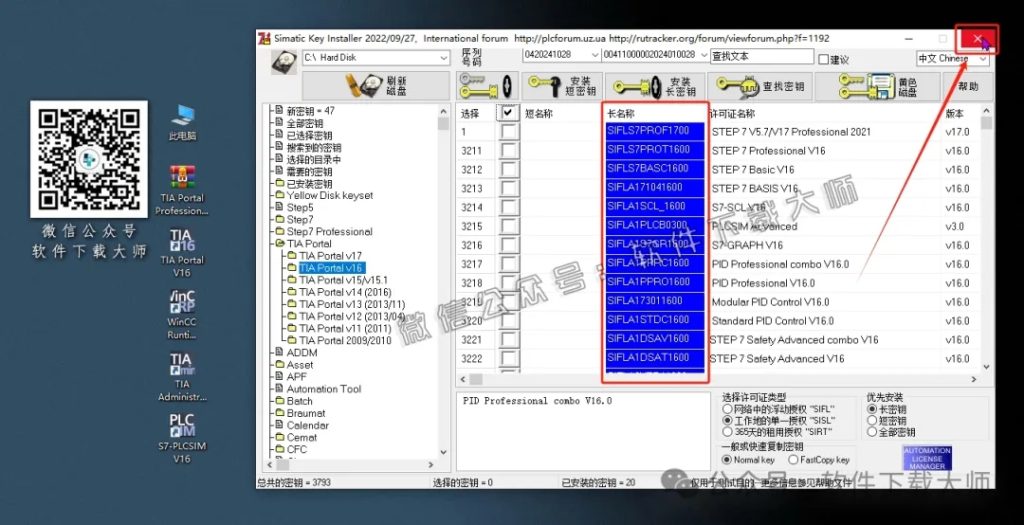Select the SIFLS7PROF1700 long name cell
This screenshot has height=525, width=1024.
[655, 131]
